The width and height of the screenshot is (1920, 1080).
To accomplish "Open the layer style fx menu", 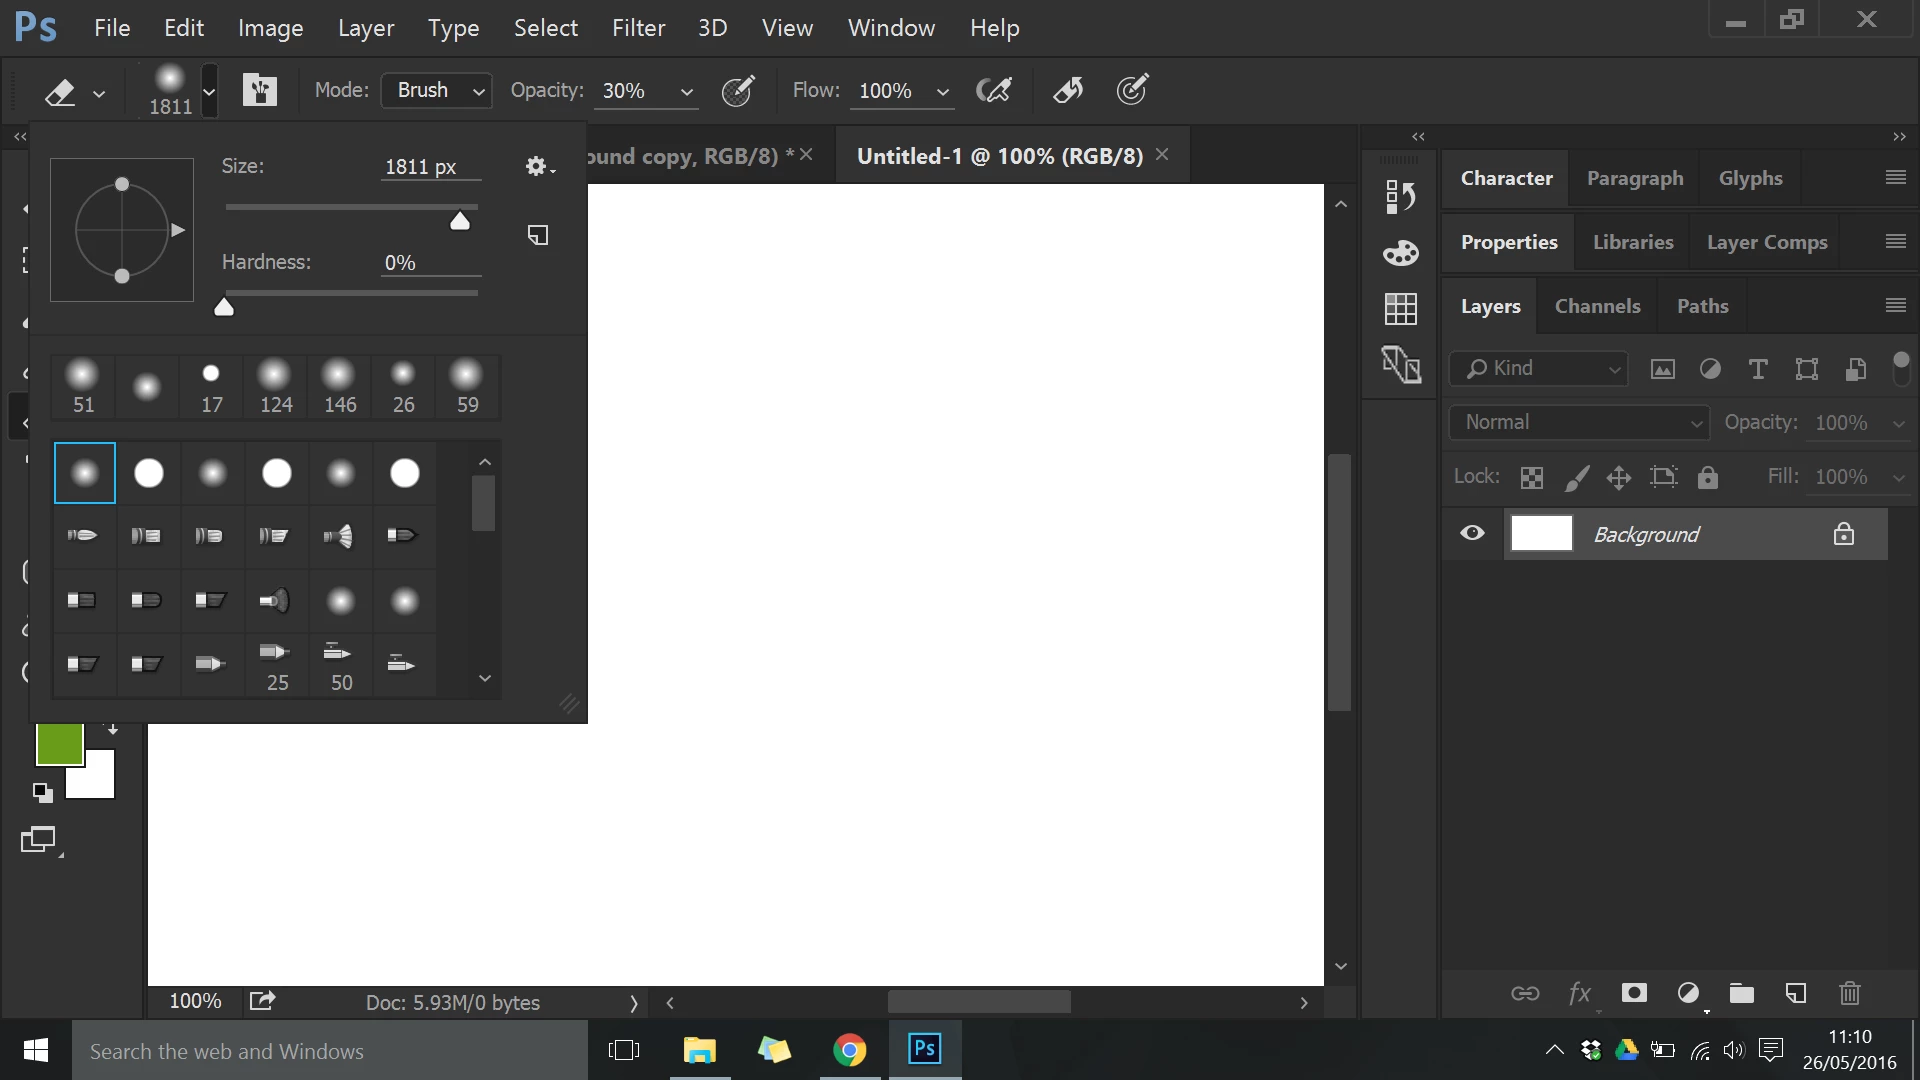I will (1580, 993).
